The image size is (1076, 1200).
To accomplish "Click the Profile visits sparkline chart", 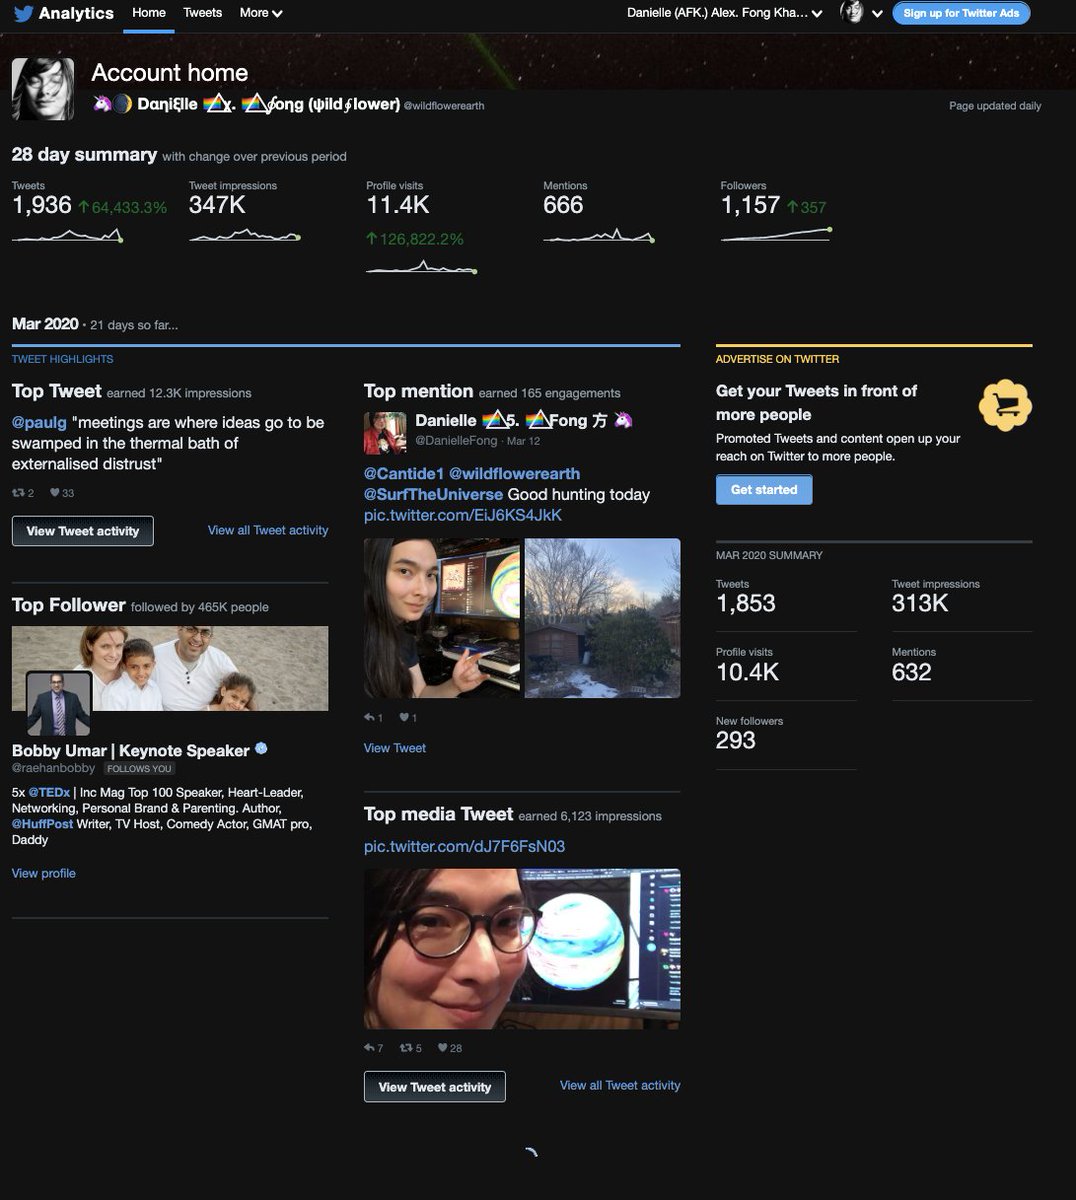I will [422, 267].
